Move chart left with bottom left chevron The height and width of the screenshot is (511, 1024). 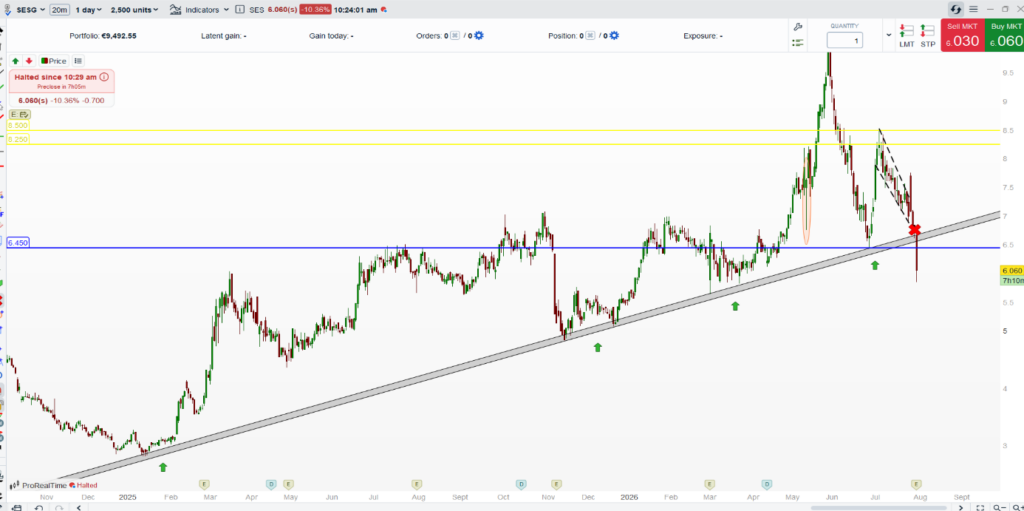pos(79,508)
